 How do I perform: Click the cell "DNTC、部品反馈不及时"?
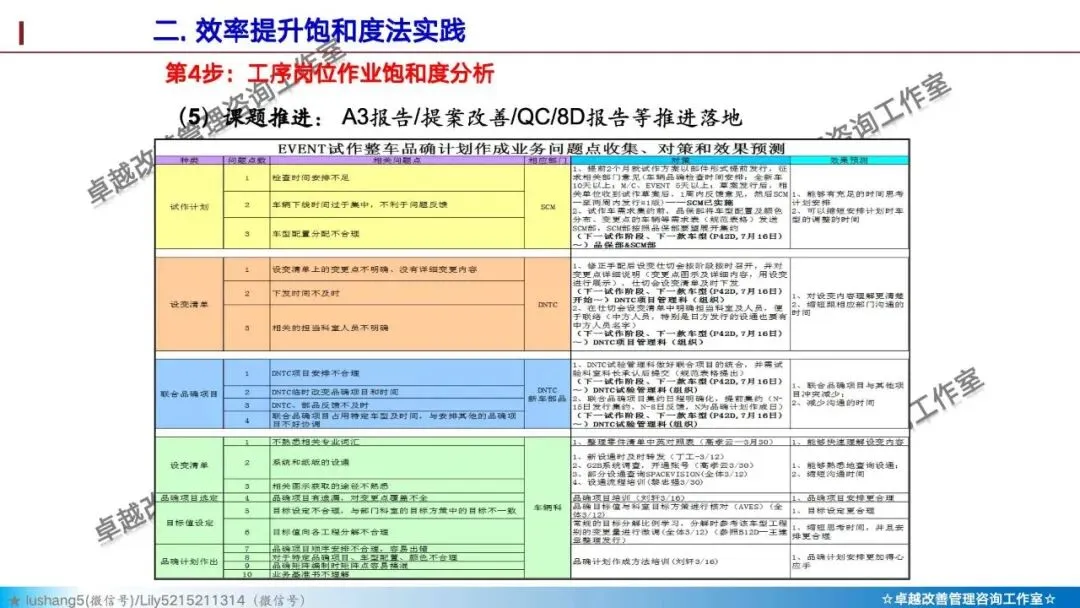(x=397, y=405)
